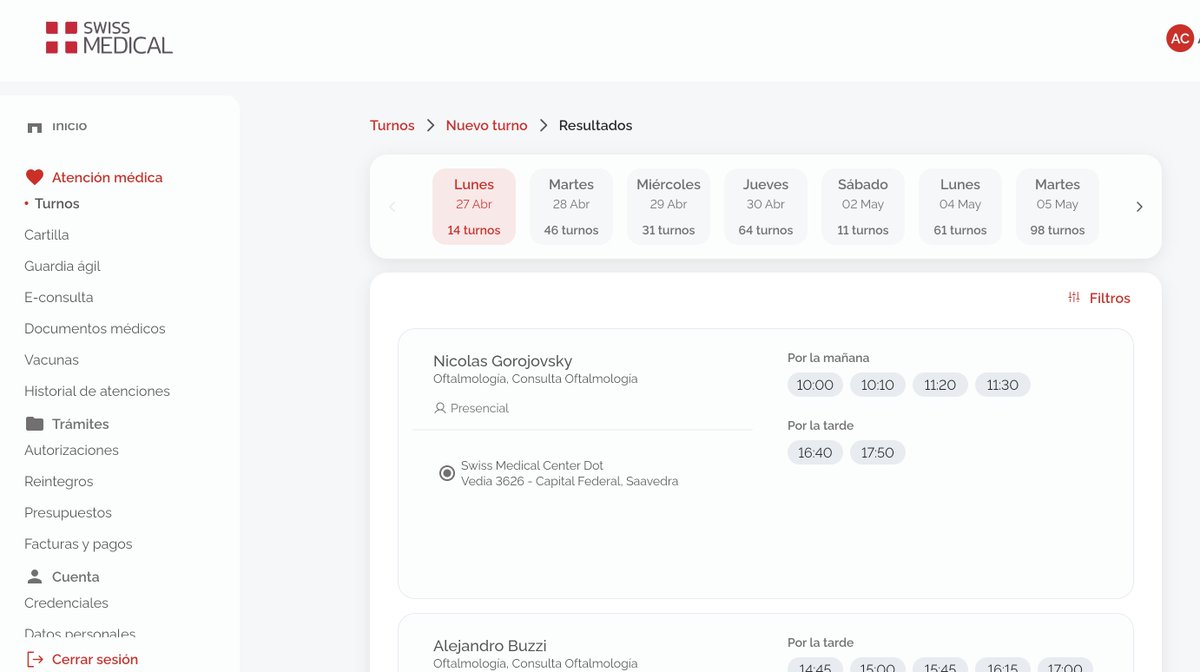Click the Trámites folder icon
Screen dimensions: 1200x672
coord(34,424)
